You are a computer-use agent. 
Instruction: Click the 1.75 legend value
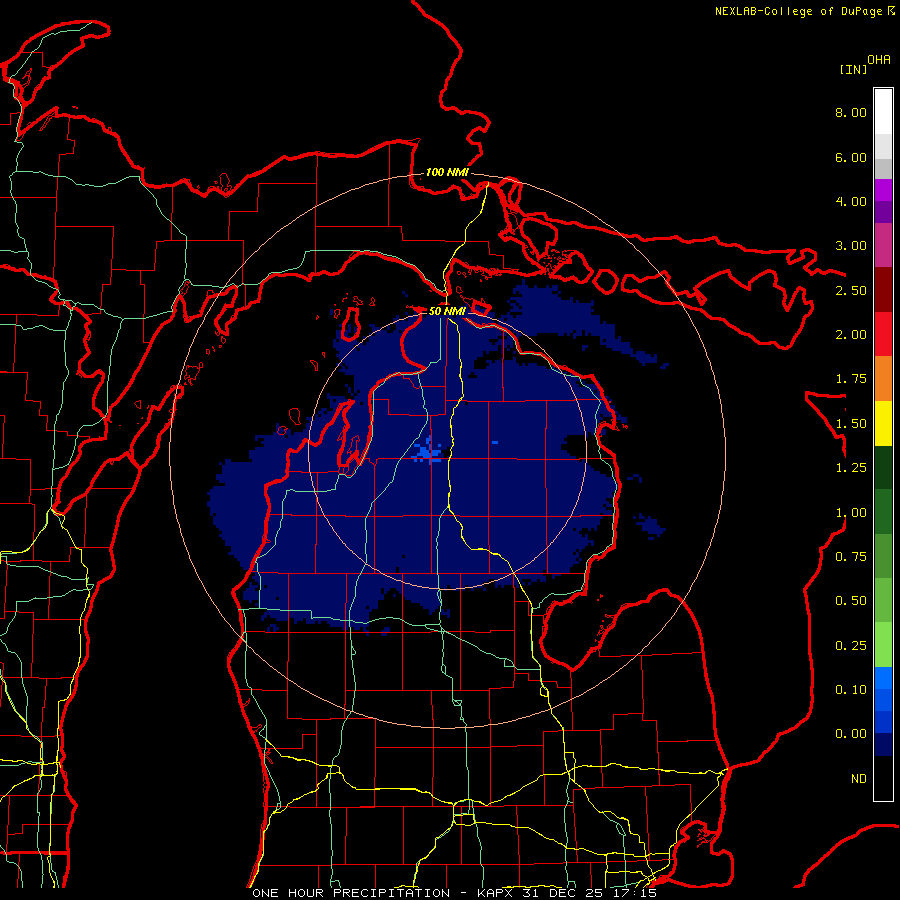click(851, 379)
